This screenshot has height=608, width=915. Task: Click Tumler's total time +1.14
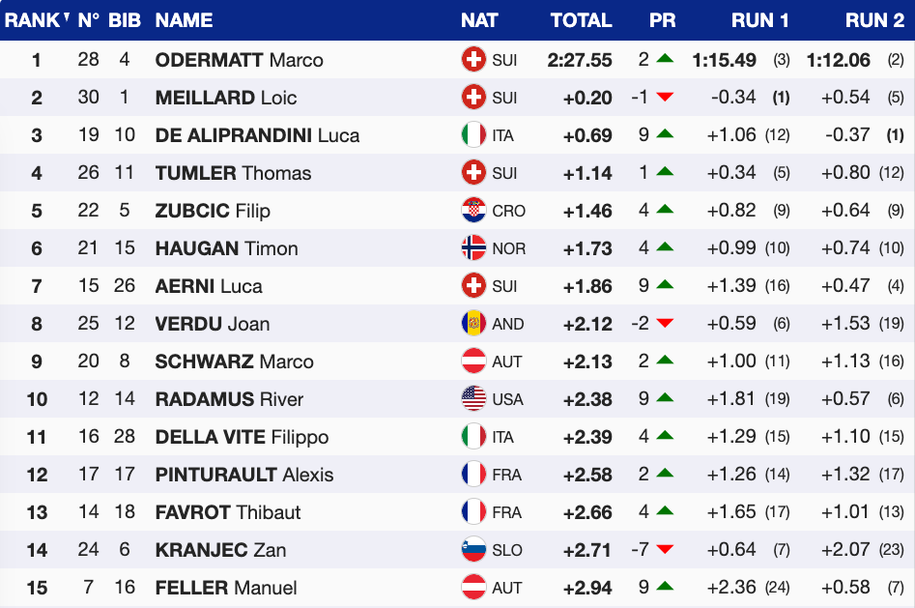[x=588, y=173]
